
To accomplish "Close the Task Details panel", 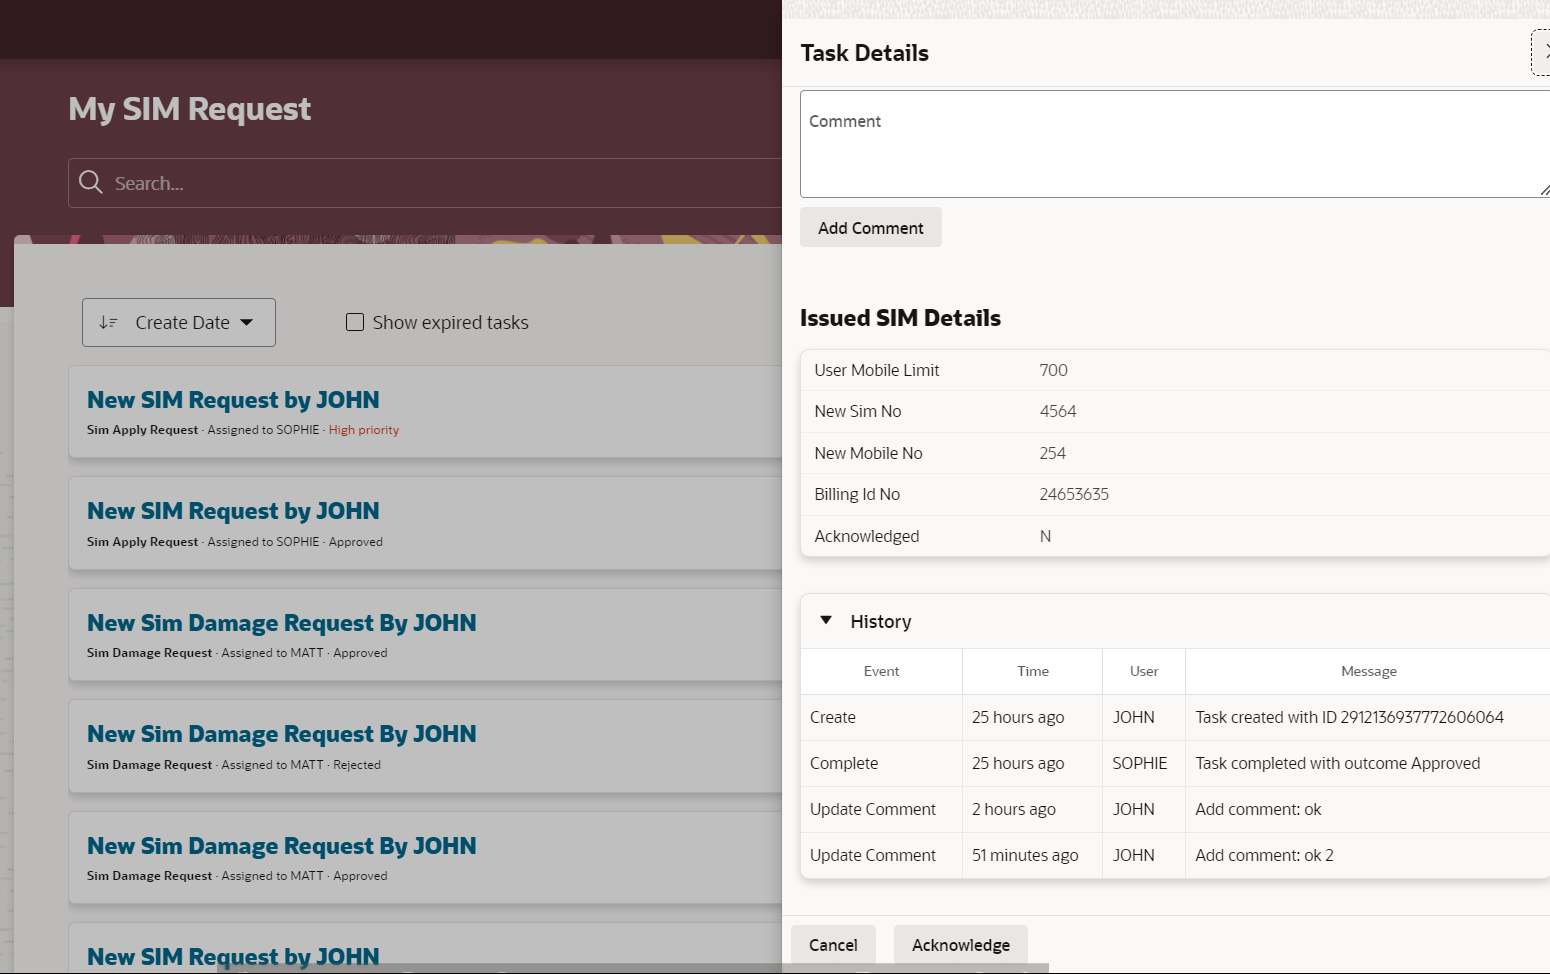I will coord(1542,52).
